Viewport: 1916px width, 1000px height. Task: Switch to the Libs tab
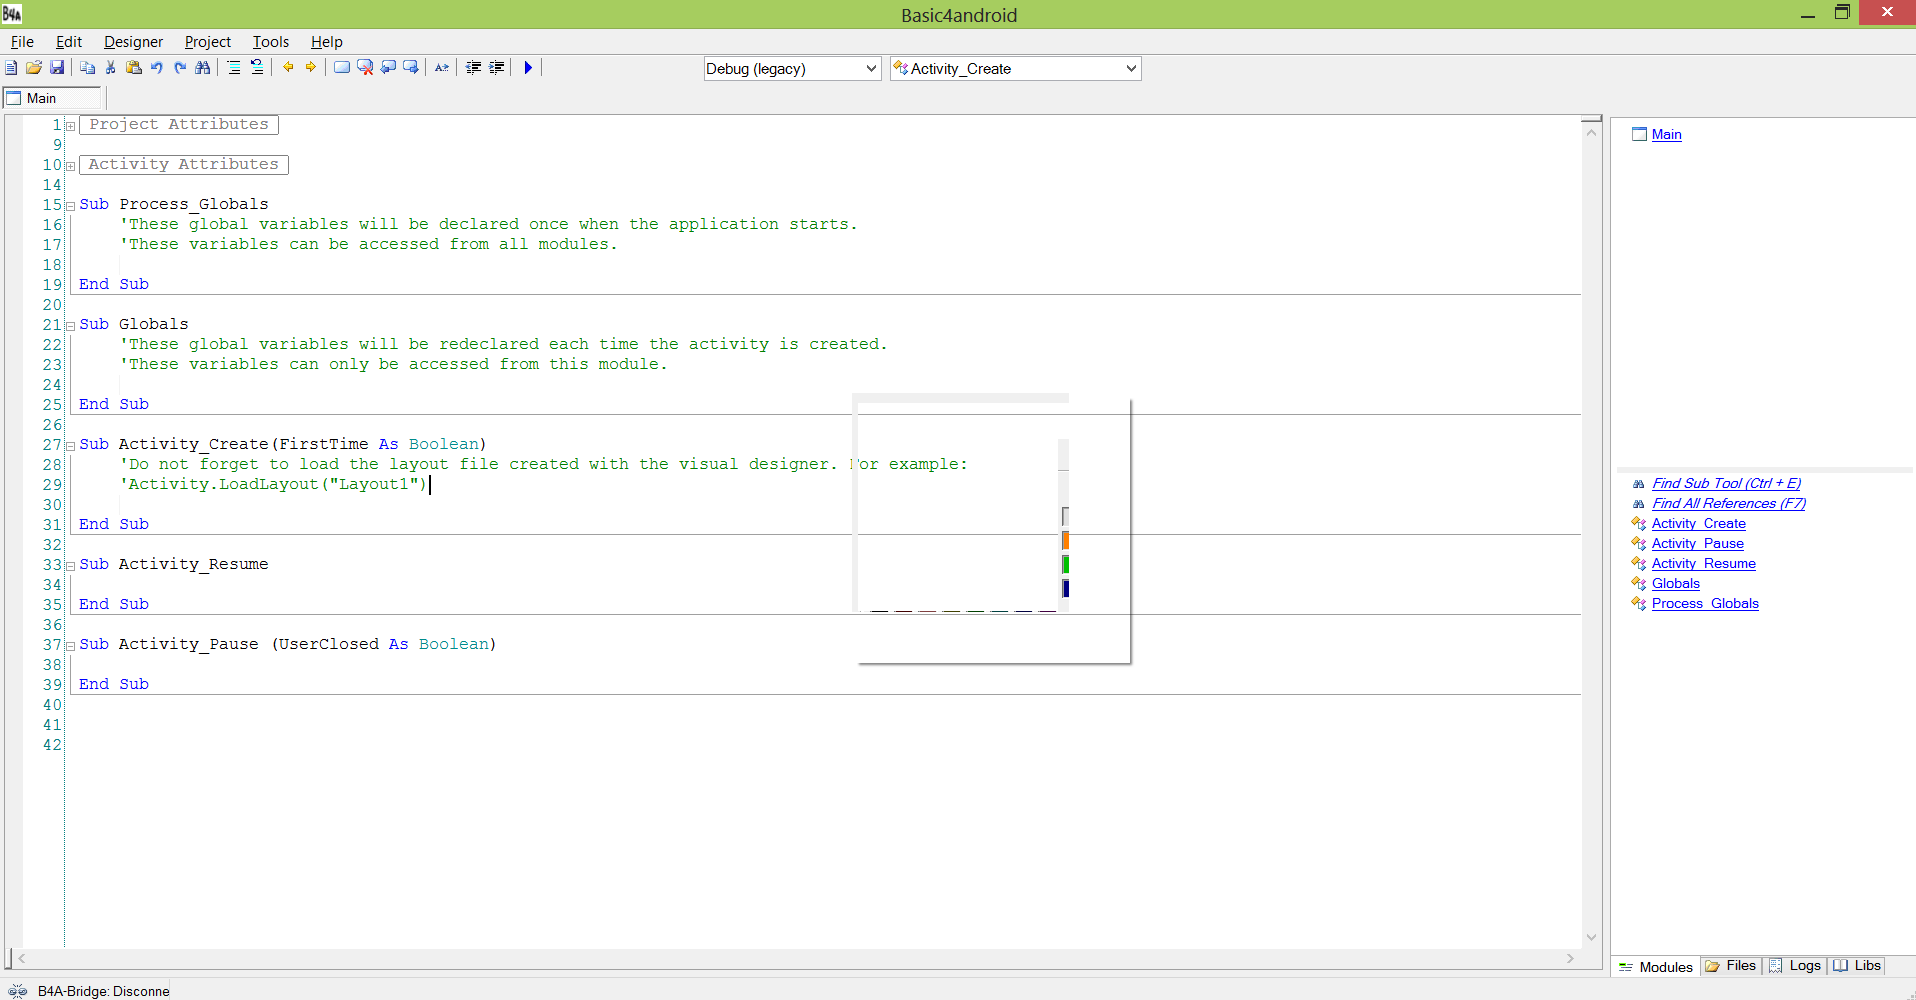click(1858, 966)
